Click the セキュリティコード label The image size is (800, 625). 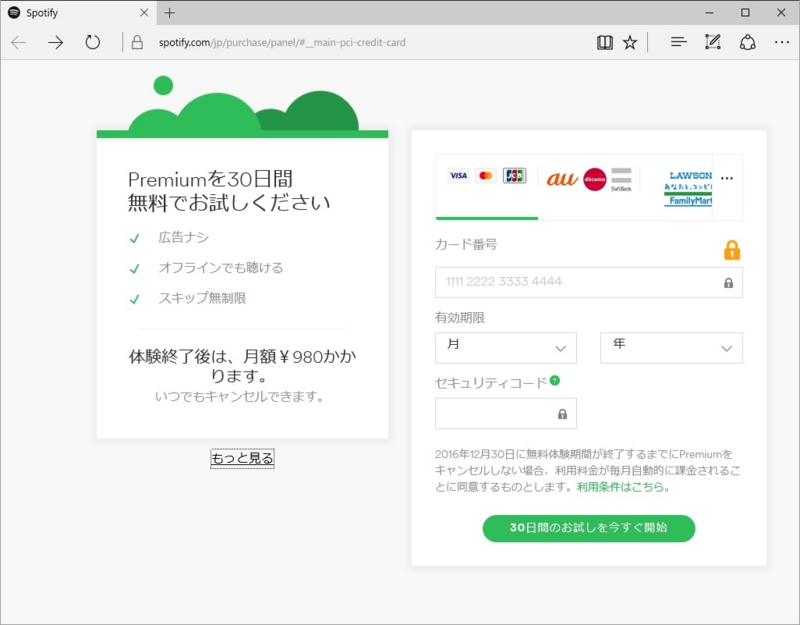pyautogui.click(x=491, y=383)
